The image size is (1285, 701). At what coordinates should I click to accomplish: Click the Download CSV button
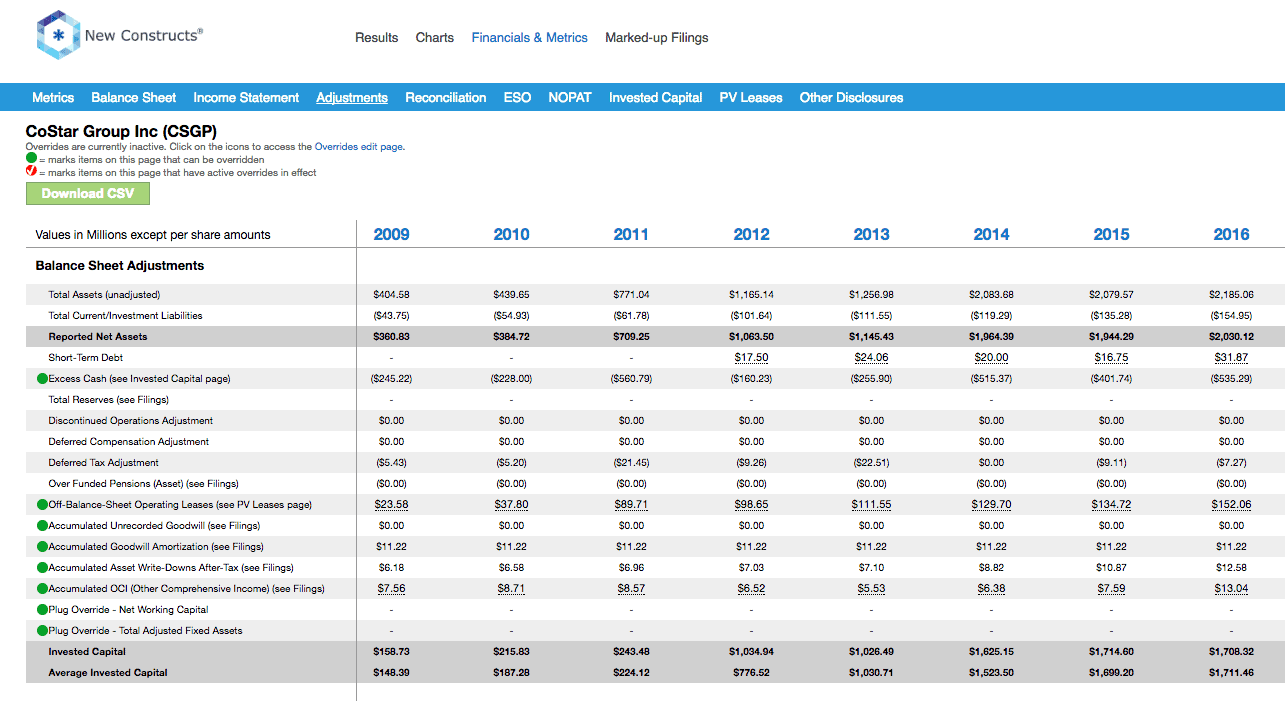(x=88, y=194)
